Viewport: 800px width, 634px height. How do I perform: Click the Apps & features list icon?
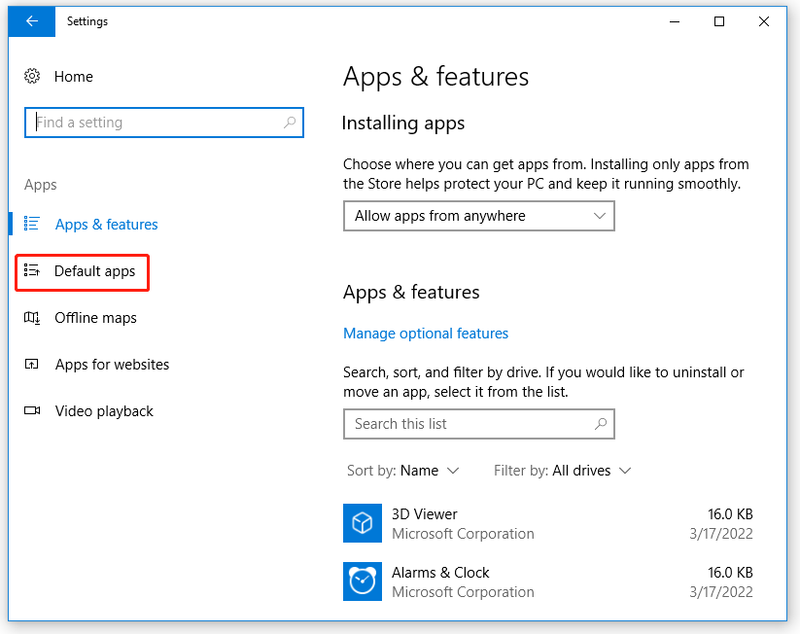click(32, 224)
